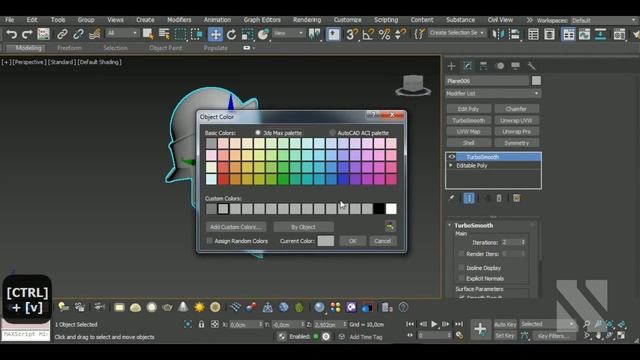Click the Select and Link chain icon
The image size is (640, 360).
click(62, 34)
